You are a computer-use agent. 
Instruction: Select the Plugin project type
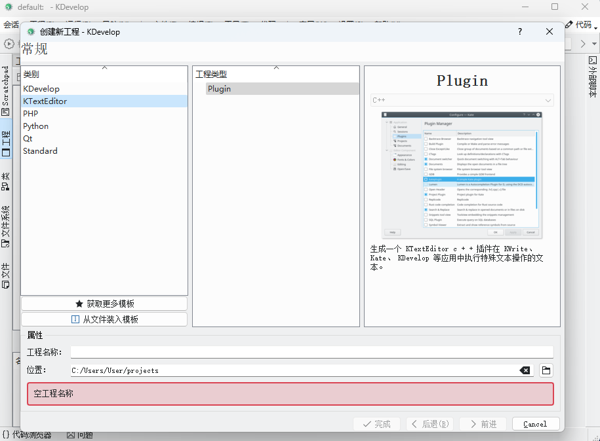[218, 89]
